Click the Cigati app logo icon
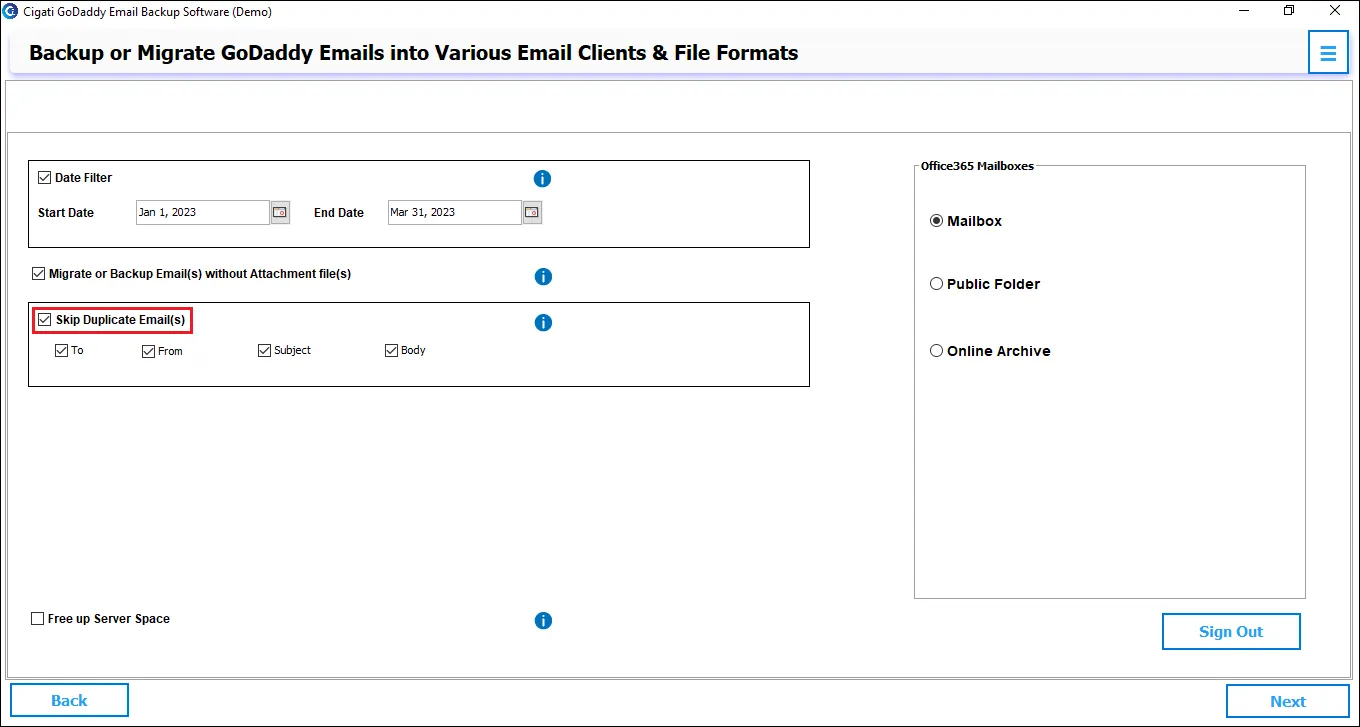The height and width of the screenshot is (727, 1360). coord(10,12)
